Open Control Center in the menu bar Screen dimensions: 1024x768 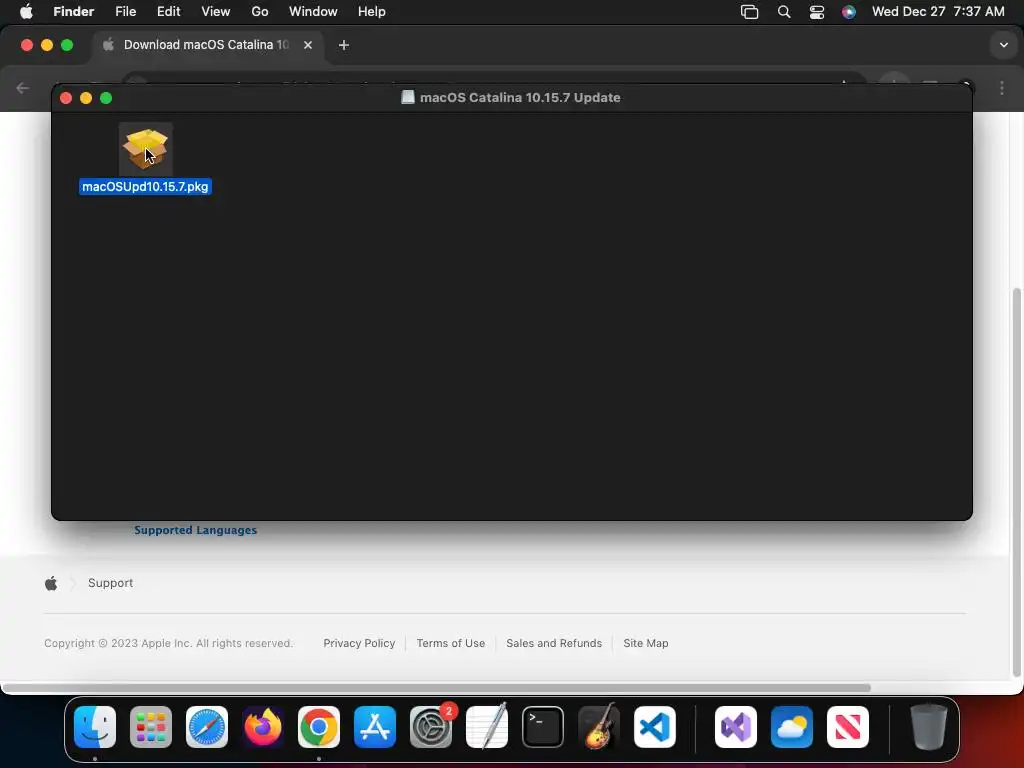coord(816,12)
